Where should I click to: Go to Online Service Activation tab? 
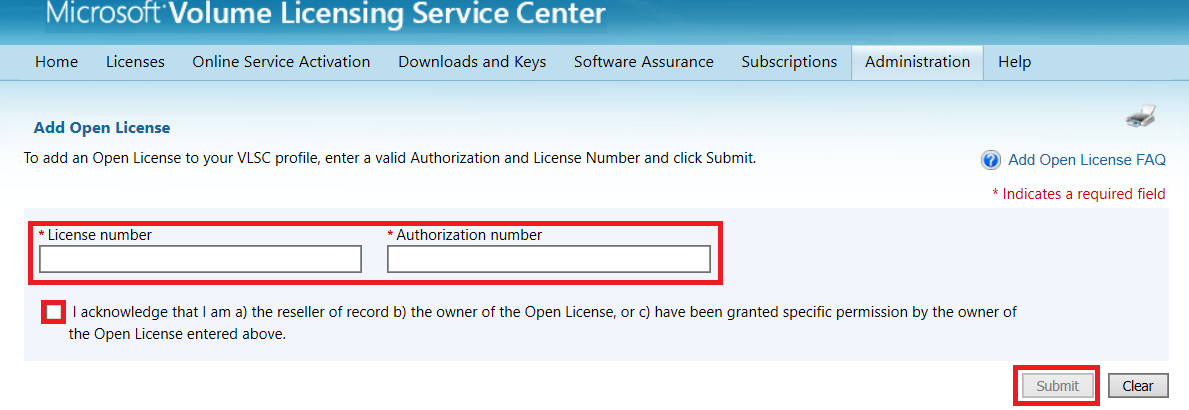pyautogui.click(x=281, y=62)
